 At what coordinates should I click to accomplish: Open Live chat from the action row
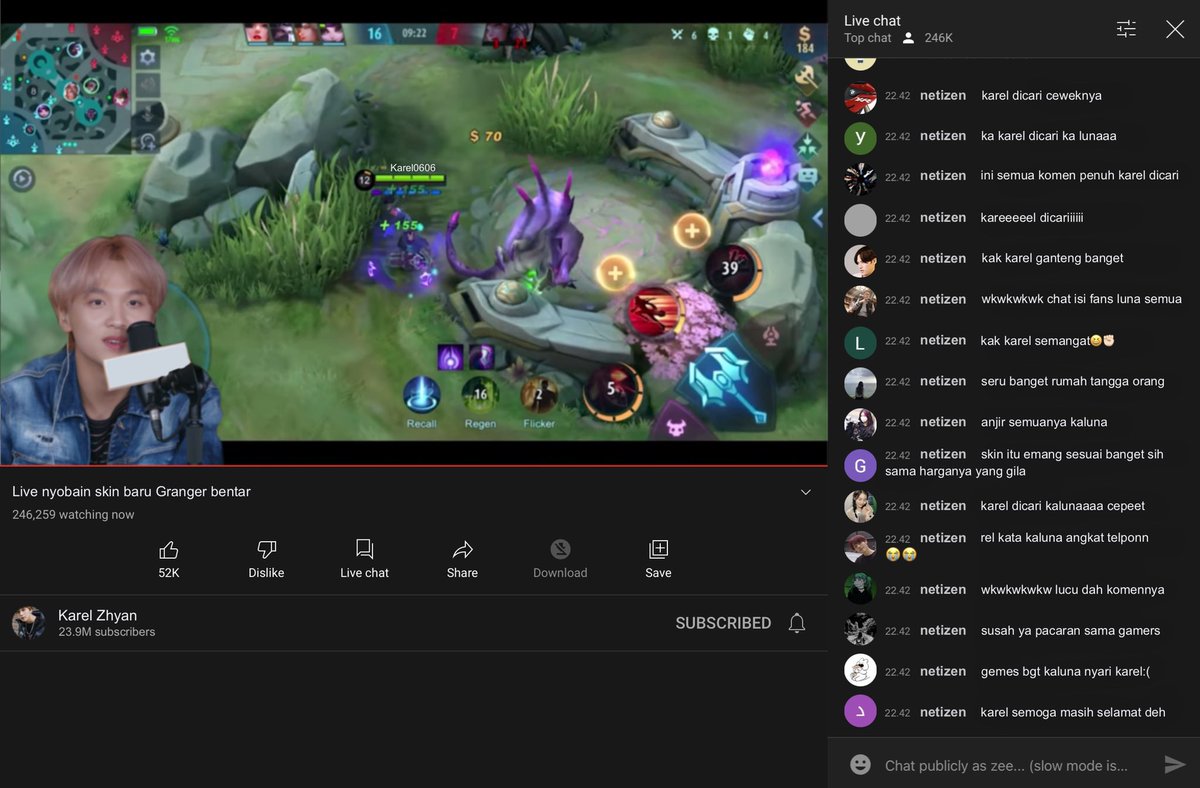point(364,559)
